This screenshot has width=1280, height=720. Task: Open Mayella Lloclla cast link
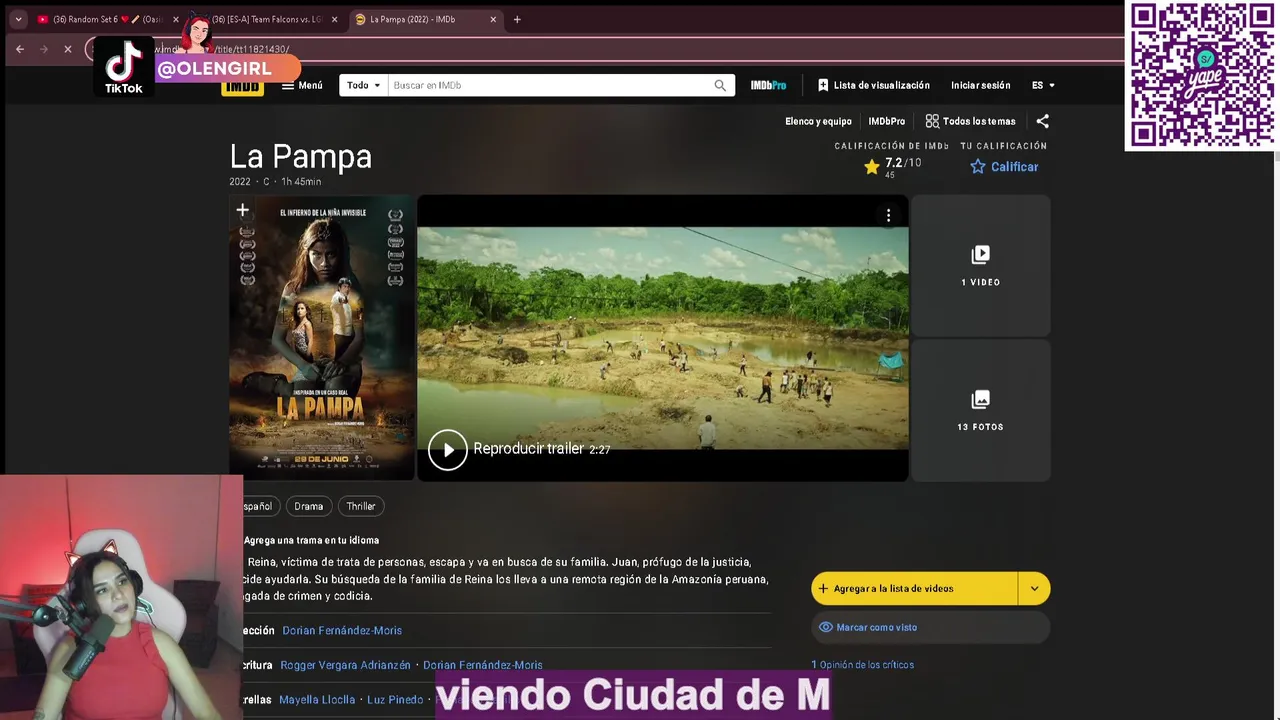(x=317, y=700)
